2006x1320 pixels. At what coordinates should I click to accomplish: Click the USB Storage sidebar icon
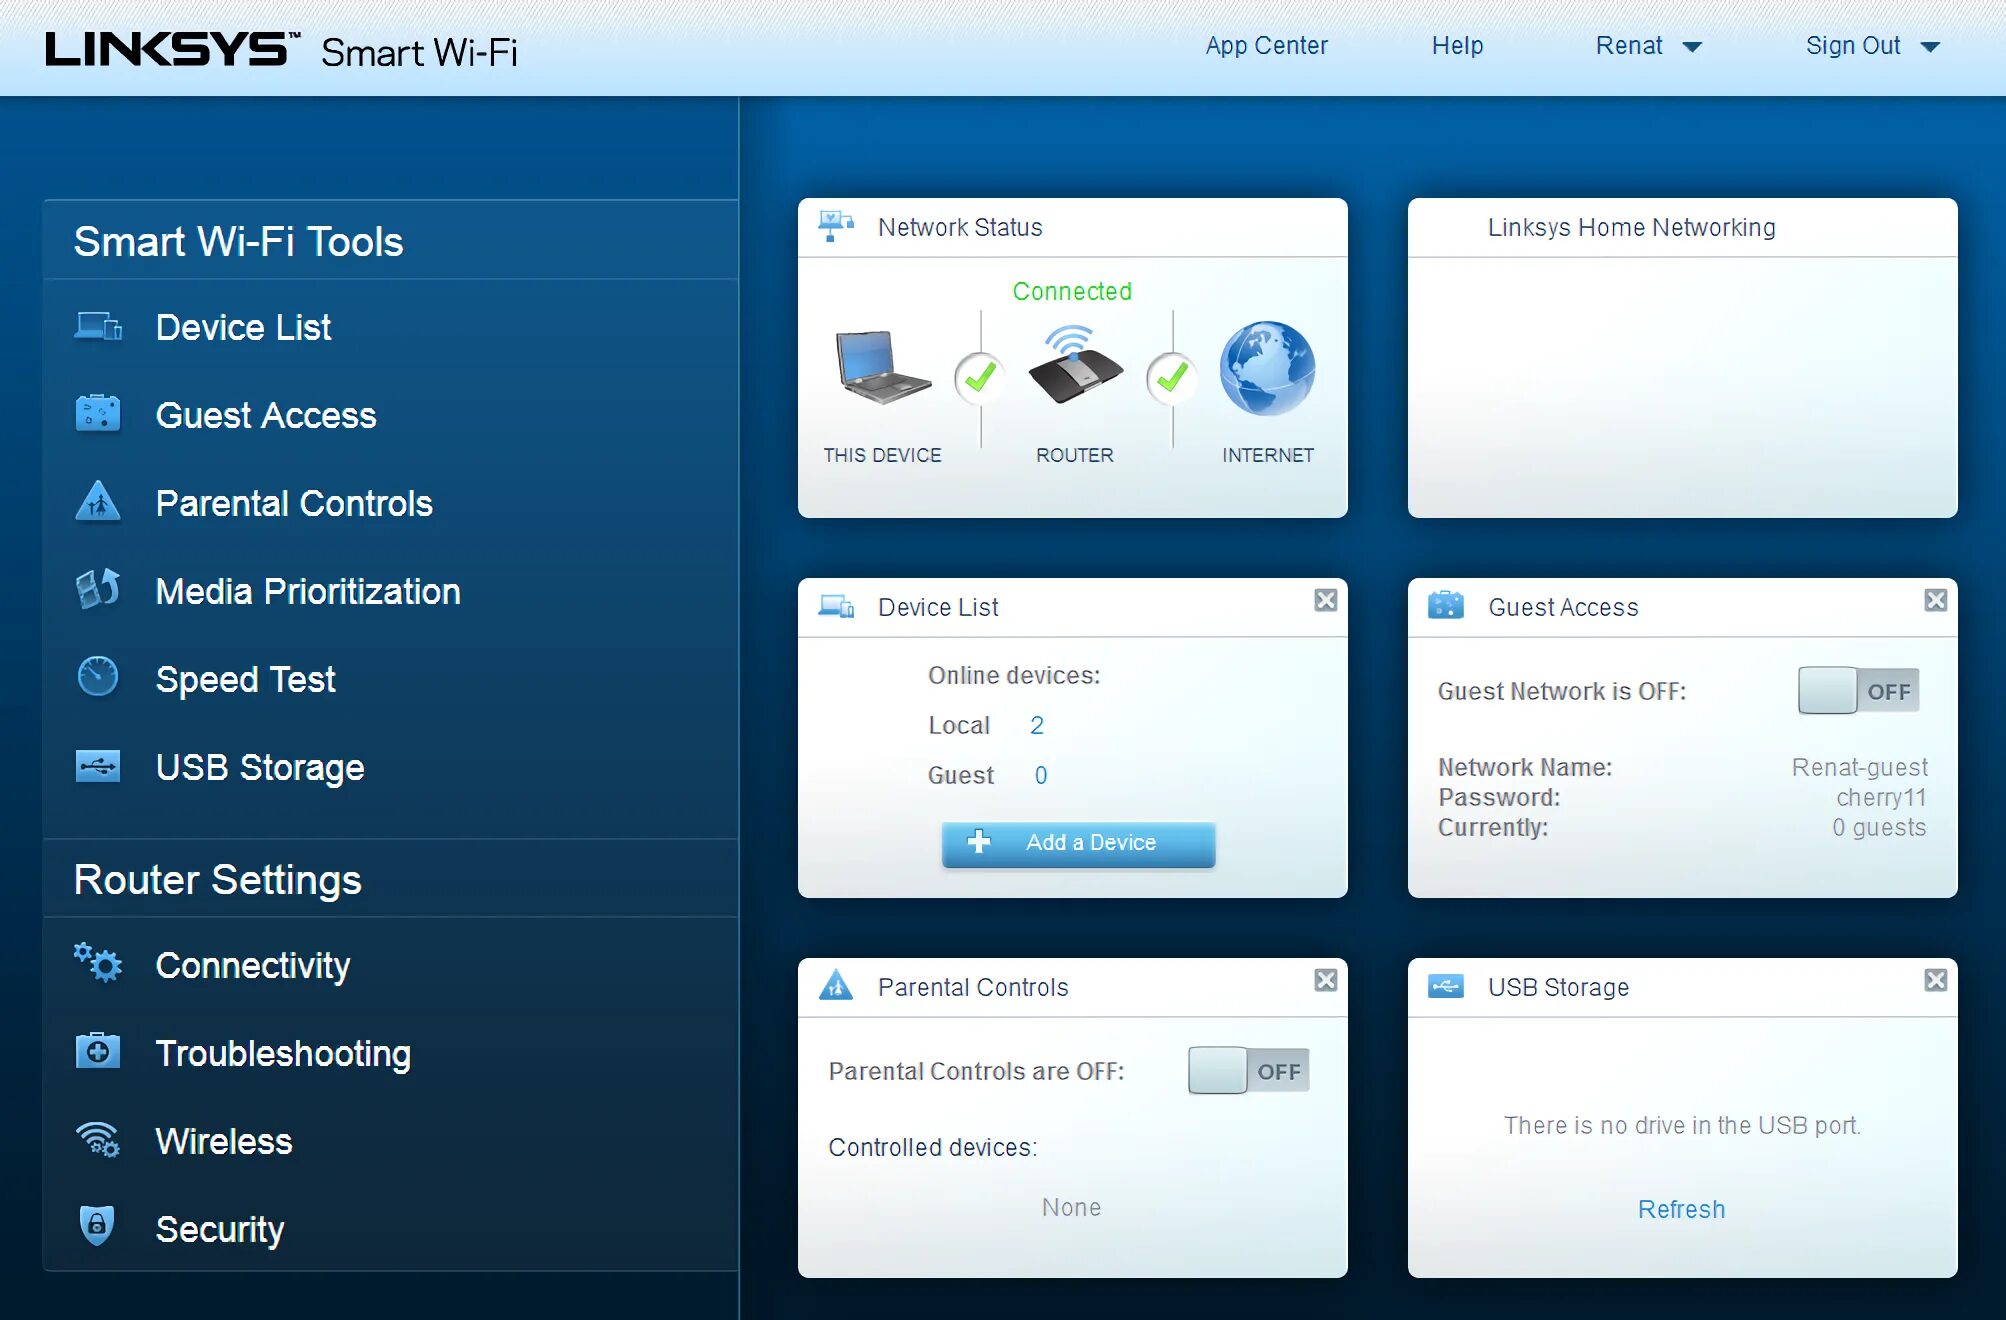coord(98,767)
